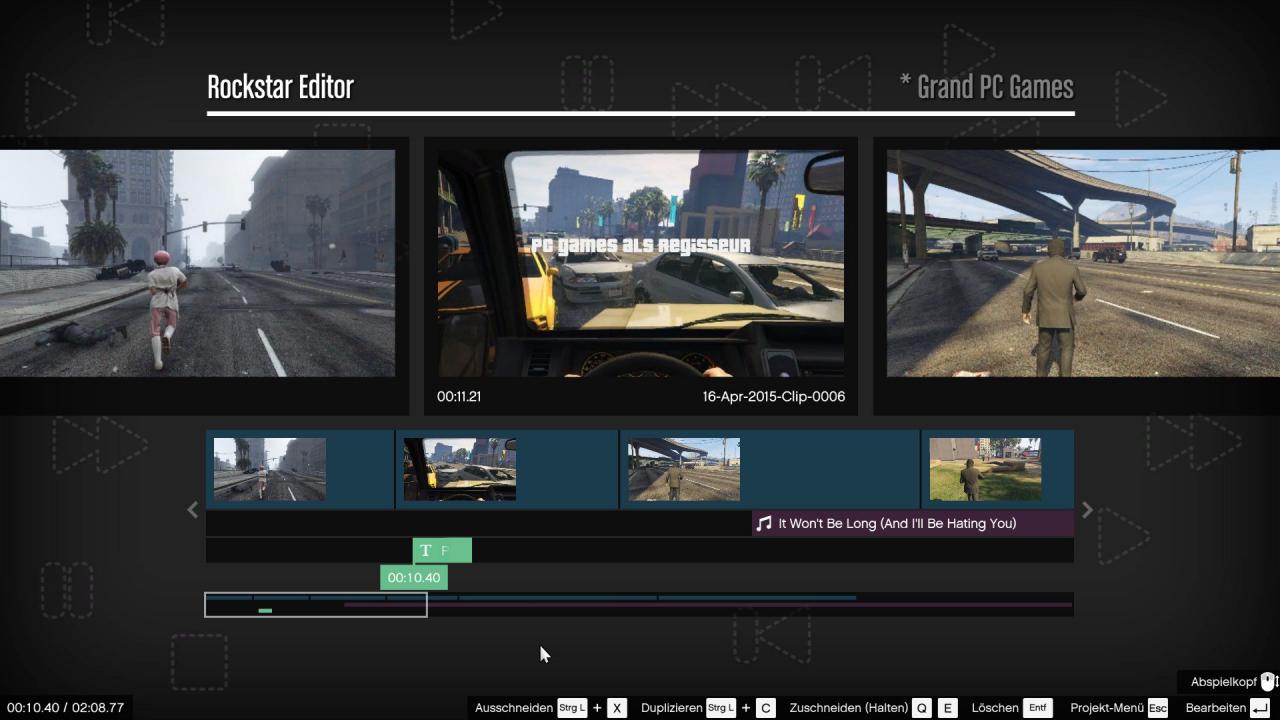
Task: Click the clip name 16-Apr-2015-Clip-0006
Action: (774, 397)
